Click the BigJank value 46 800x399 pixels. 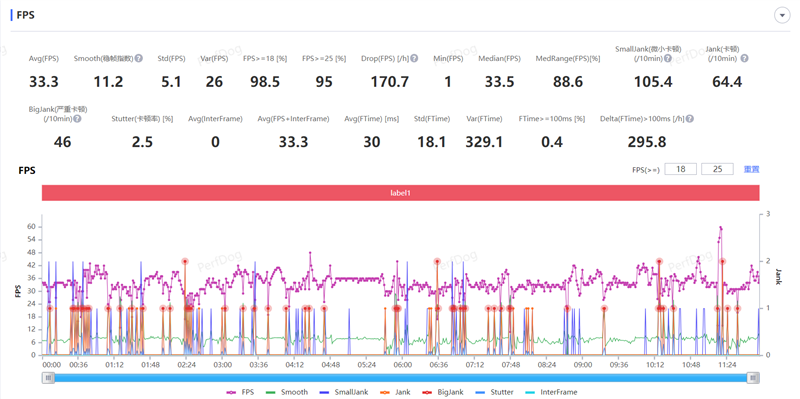62,142
